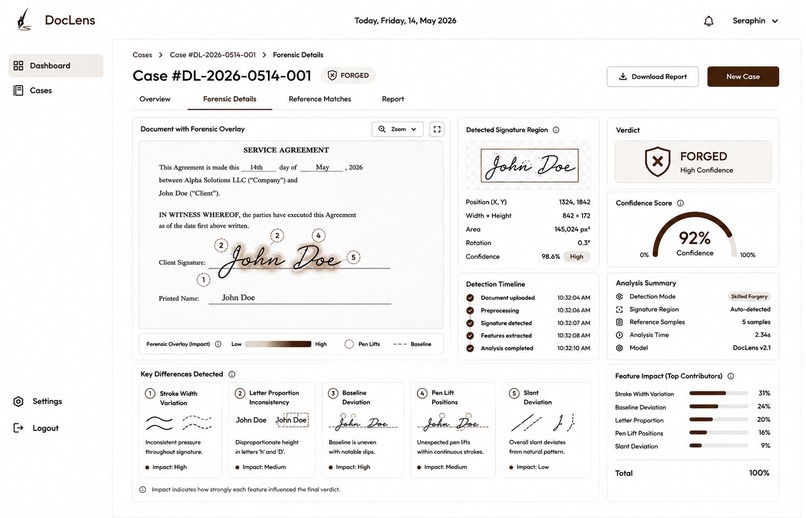Click the Skilled Forgery tag

coord(749,297)
